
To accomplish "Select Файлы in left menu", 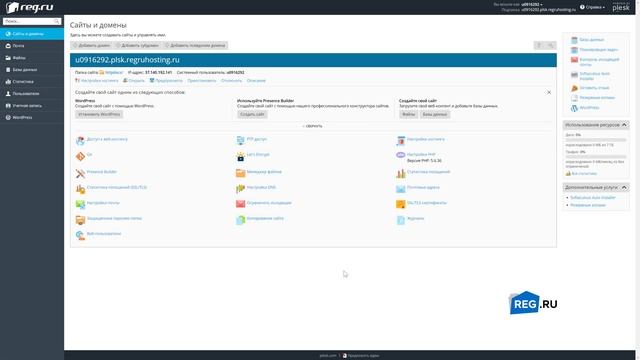I will (32, 58).
